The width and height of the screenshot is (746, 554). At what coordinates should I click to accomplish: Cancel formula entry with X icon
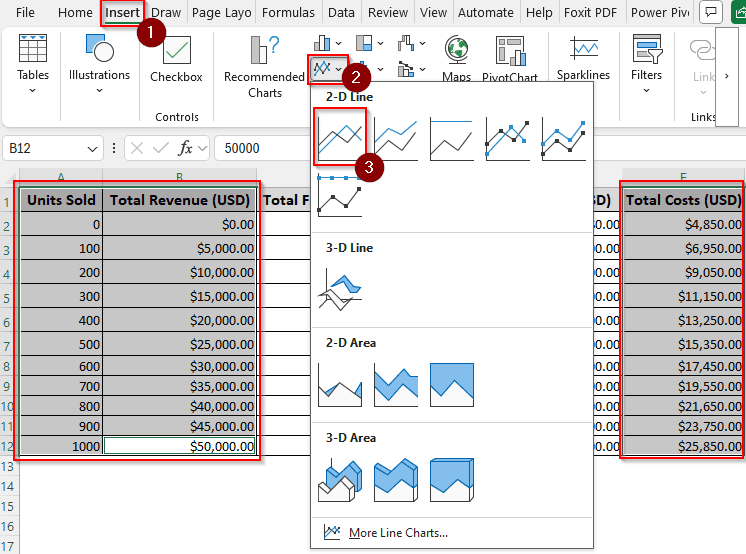(137, 148)
